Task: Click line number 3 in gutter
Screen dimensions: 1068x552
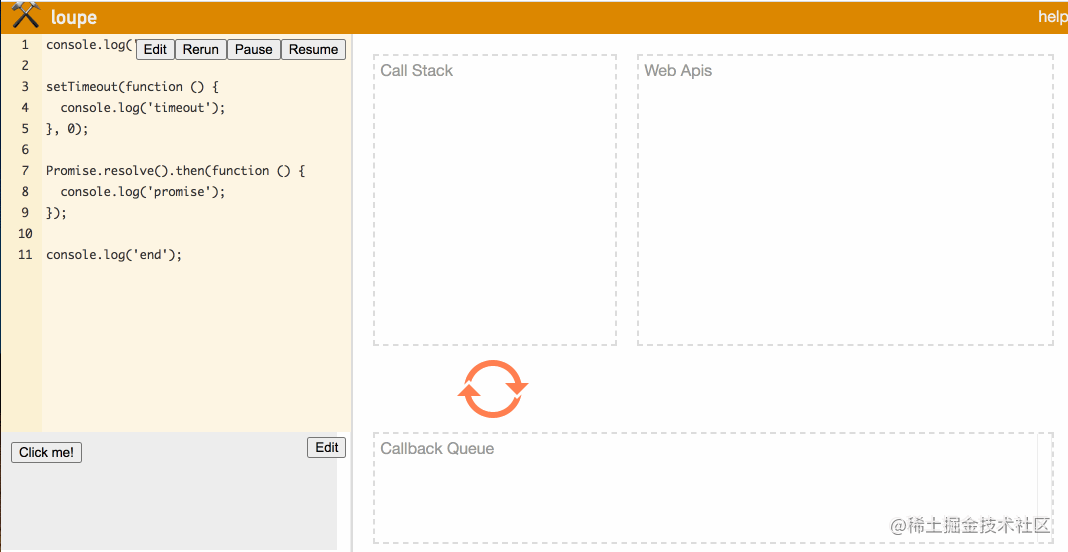Action: pos(25,87)
